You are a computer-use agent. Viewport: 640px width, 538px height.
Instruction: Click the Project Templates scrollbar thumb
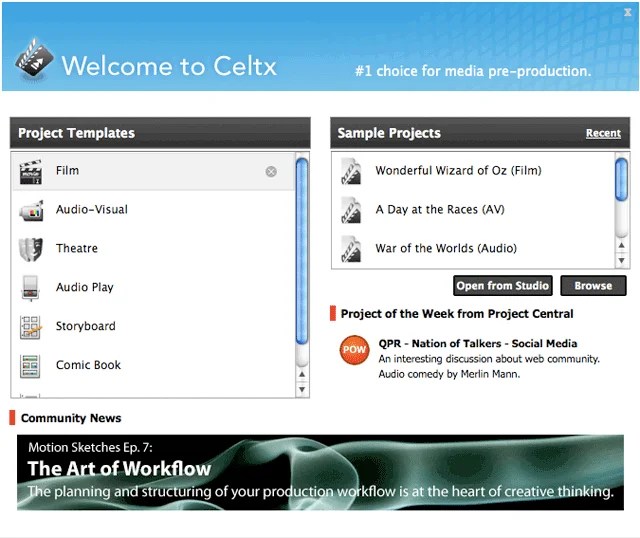(302, 251)
